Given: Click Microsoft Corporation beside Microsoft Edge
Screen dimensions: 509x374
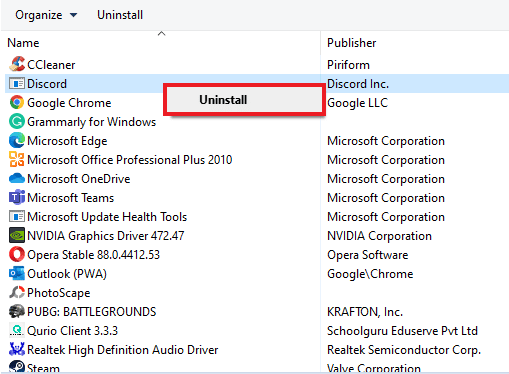Looking at the screenshot, I should click(386, 141).
